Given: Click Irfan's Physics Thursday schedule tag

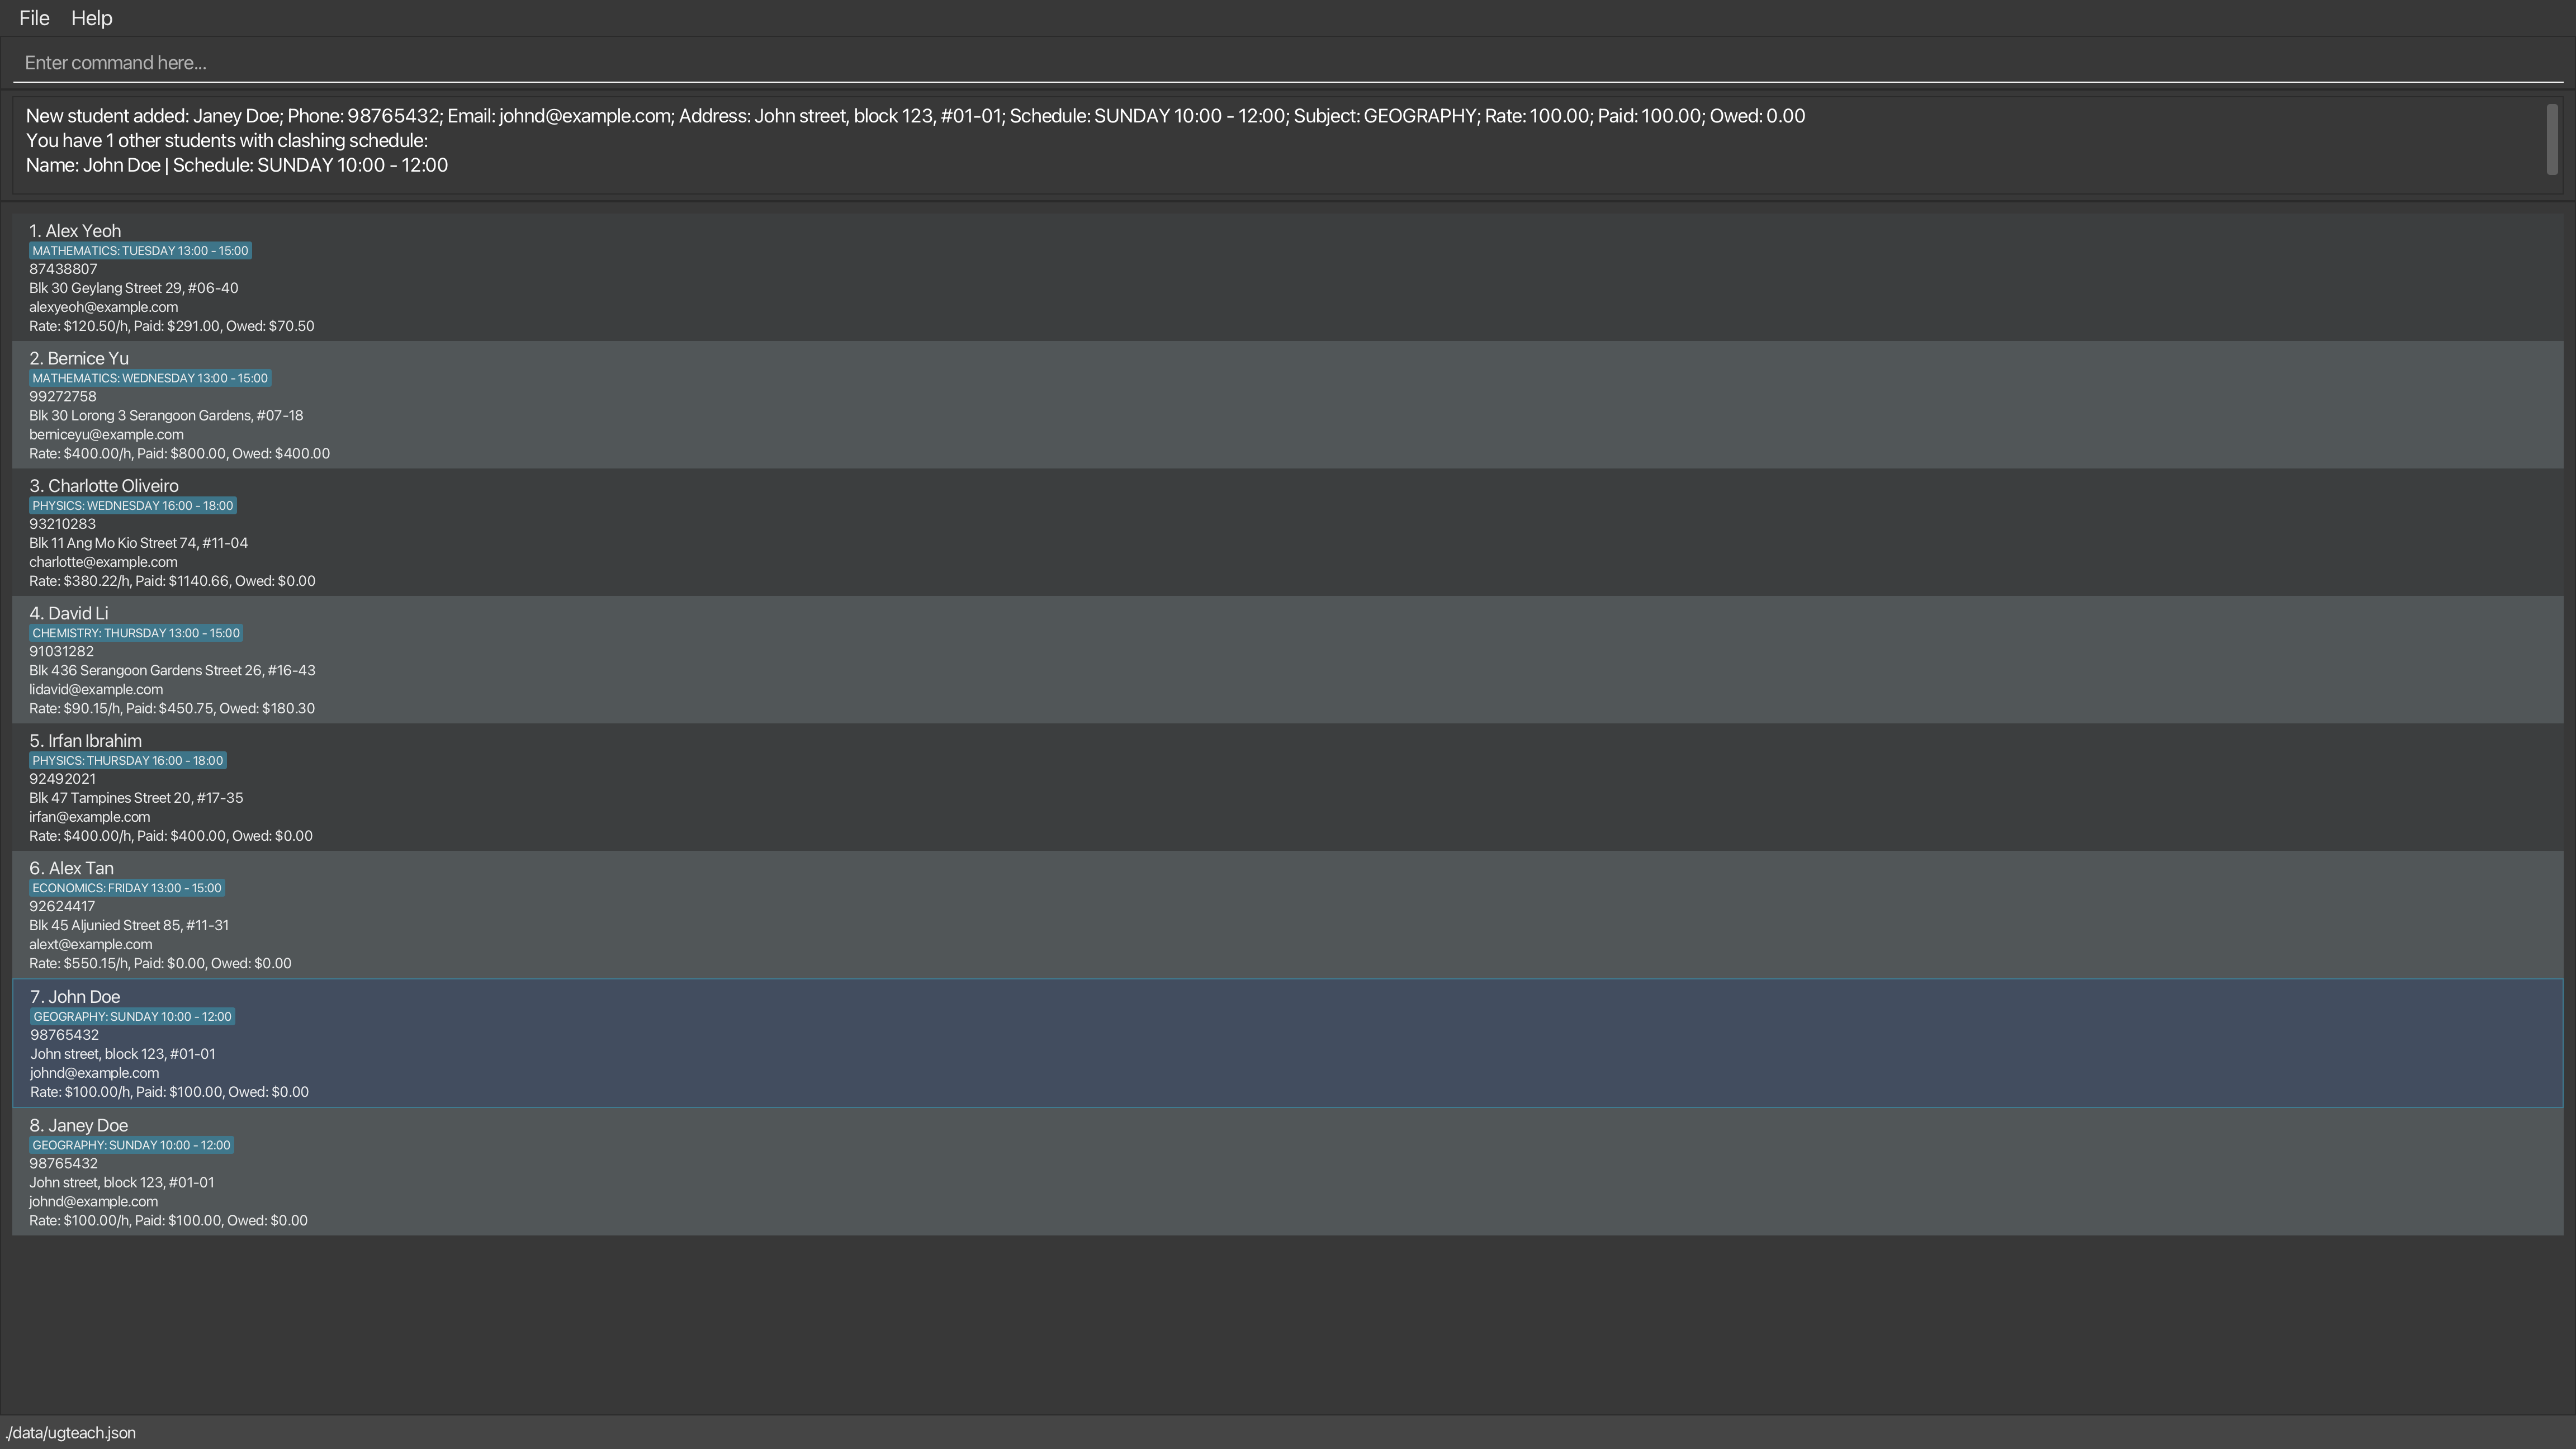Looking at the screenshot, I should click(x=128, y=761).
